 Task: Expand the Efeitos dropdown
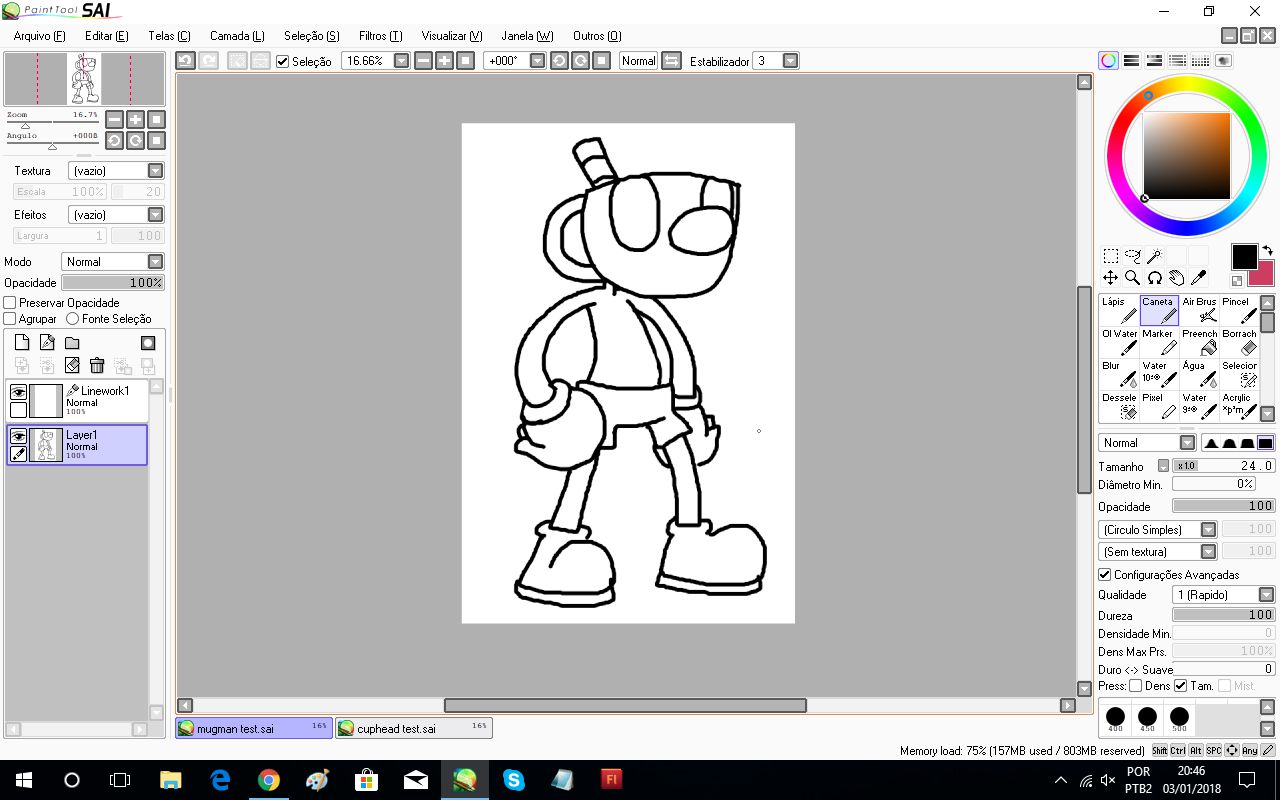155,215
